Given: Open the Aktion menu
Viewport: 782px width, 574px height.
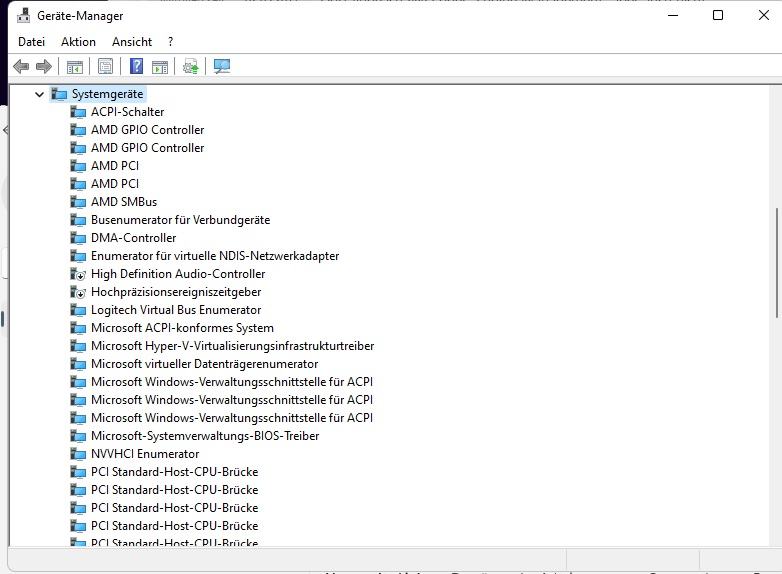Looking at the screenshot, I should (x=78, y=42).
